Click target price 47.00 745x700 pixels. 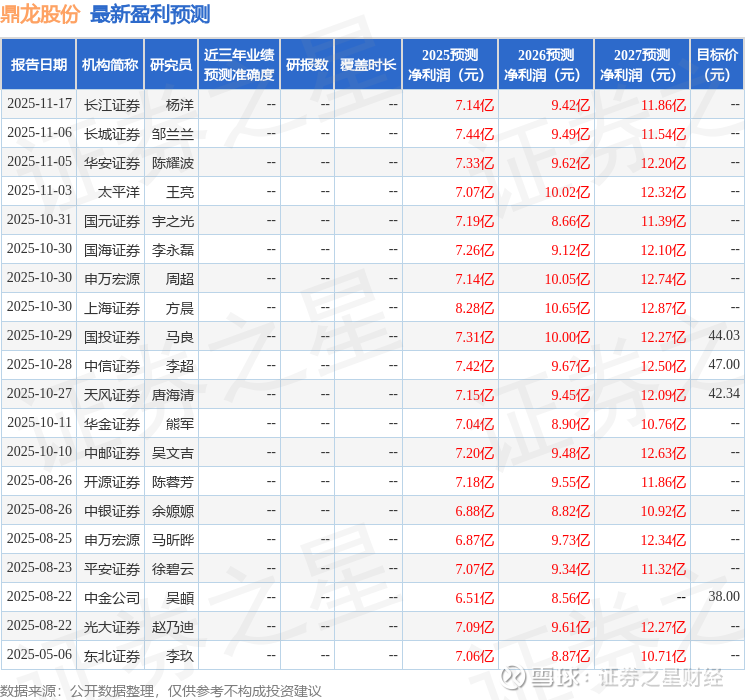click(x=724, y=364)
